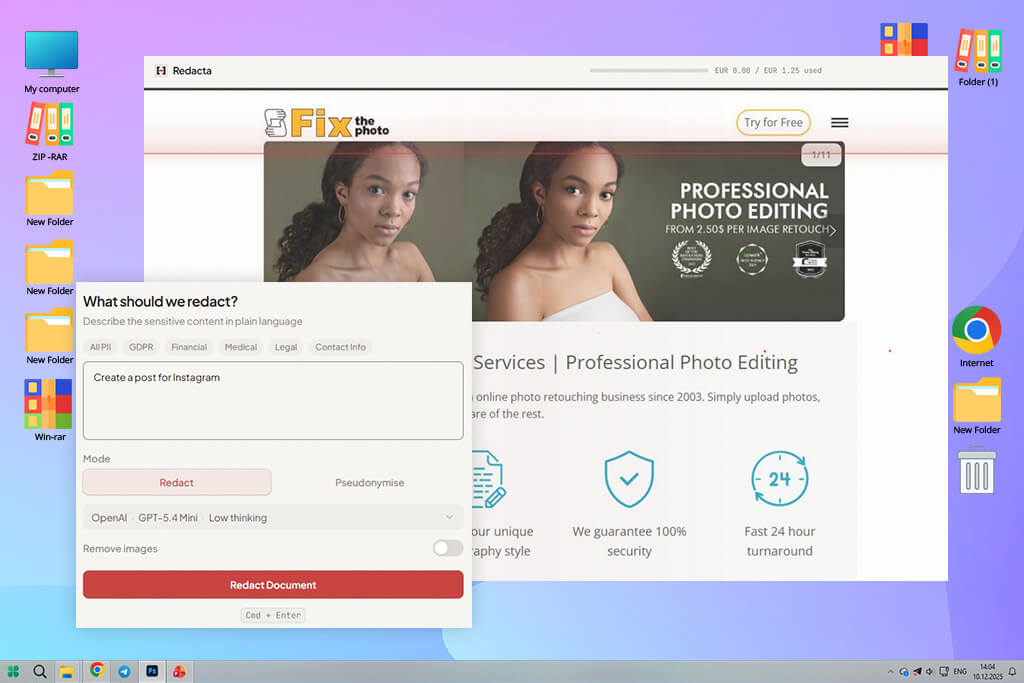1024x683 pixels.
Task: Click the Try for Free button
Action: pyautogui.click(x=773, y=122)
